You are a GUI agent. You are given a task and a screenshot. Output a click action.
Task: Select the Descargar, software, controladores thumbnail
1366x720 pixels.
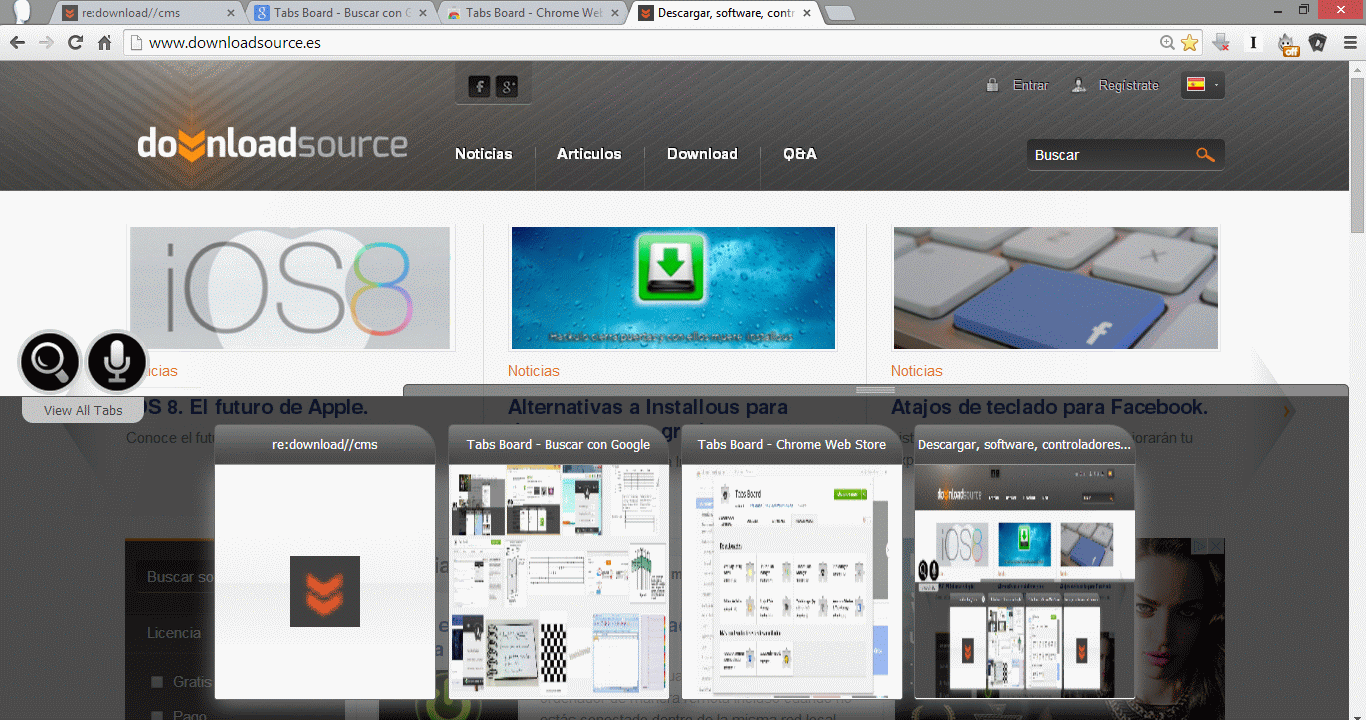1025,562
